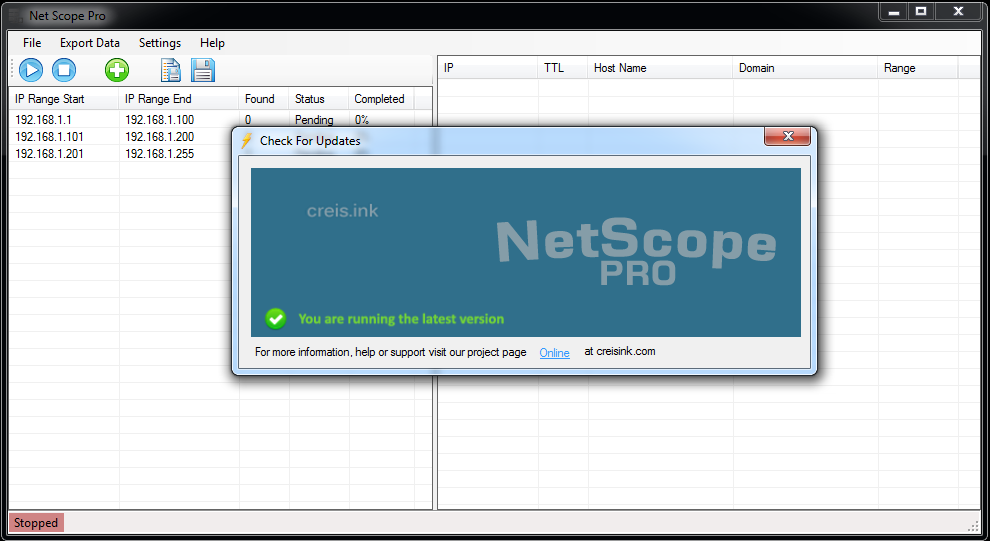Click the TTL column header
The height and width of the screenshot is (541, 990).
(563, 68)
